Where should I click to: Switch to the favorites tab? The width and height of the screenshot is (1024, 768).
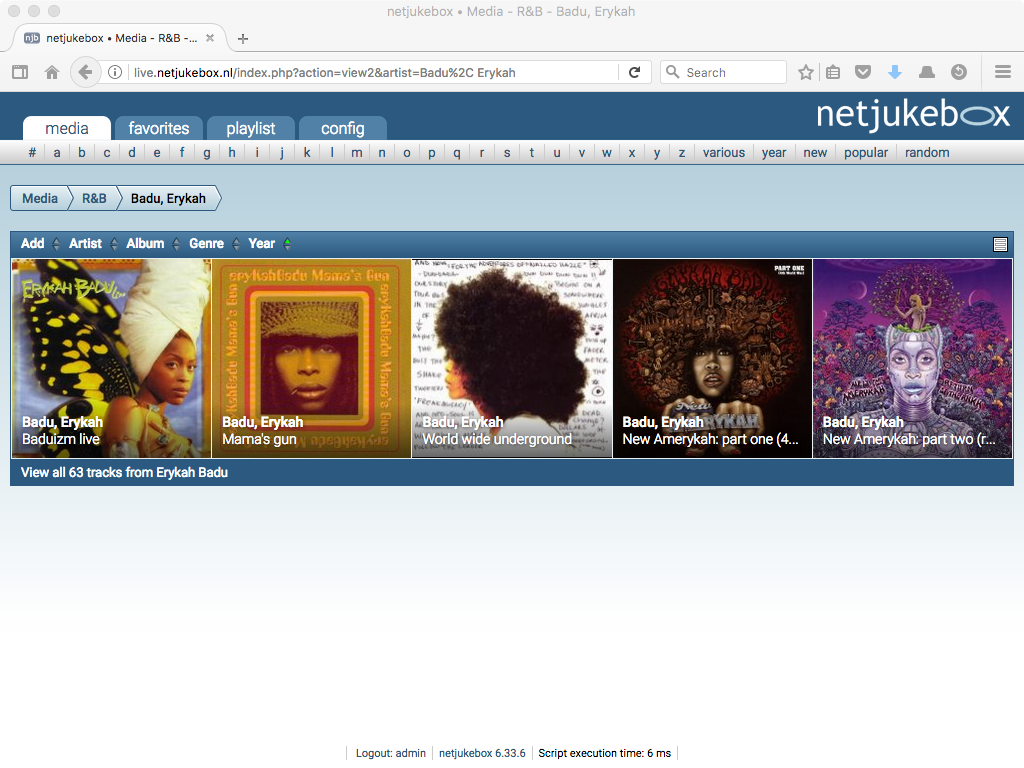point(159,128)
